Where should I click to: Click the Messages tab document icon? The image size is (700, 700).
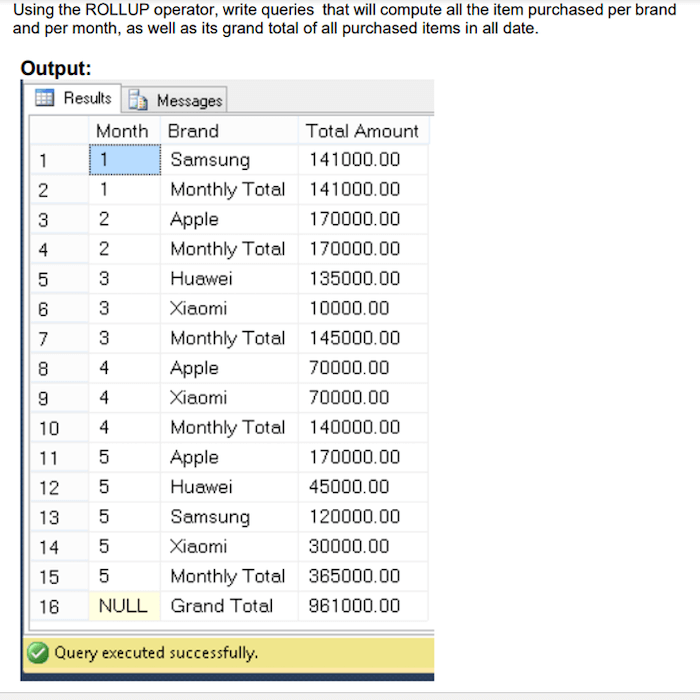click(x=138, y=100)
